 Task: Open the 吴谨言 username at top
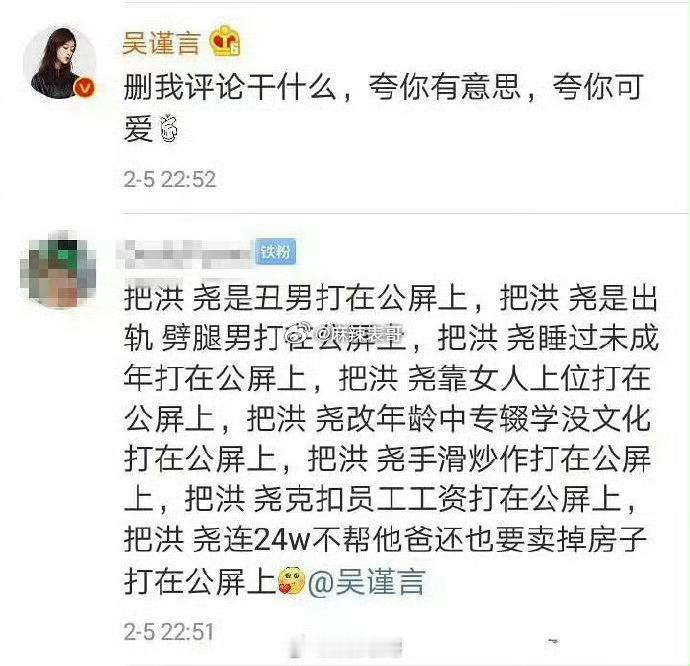(161, 43)
